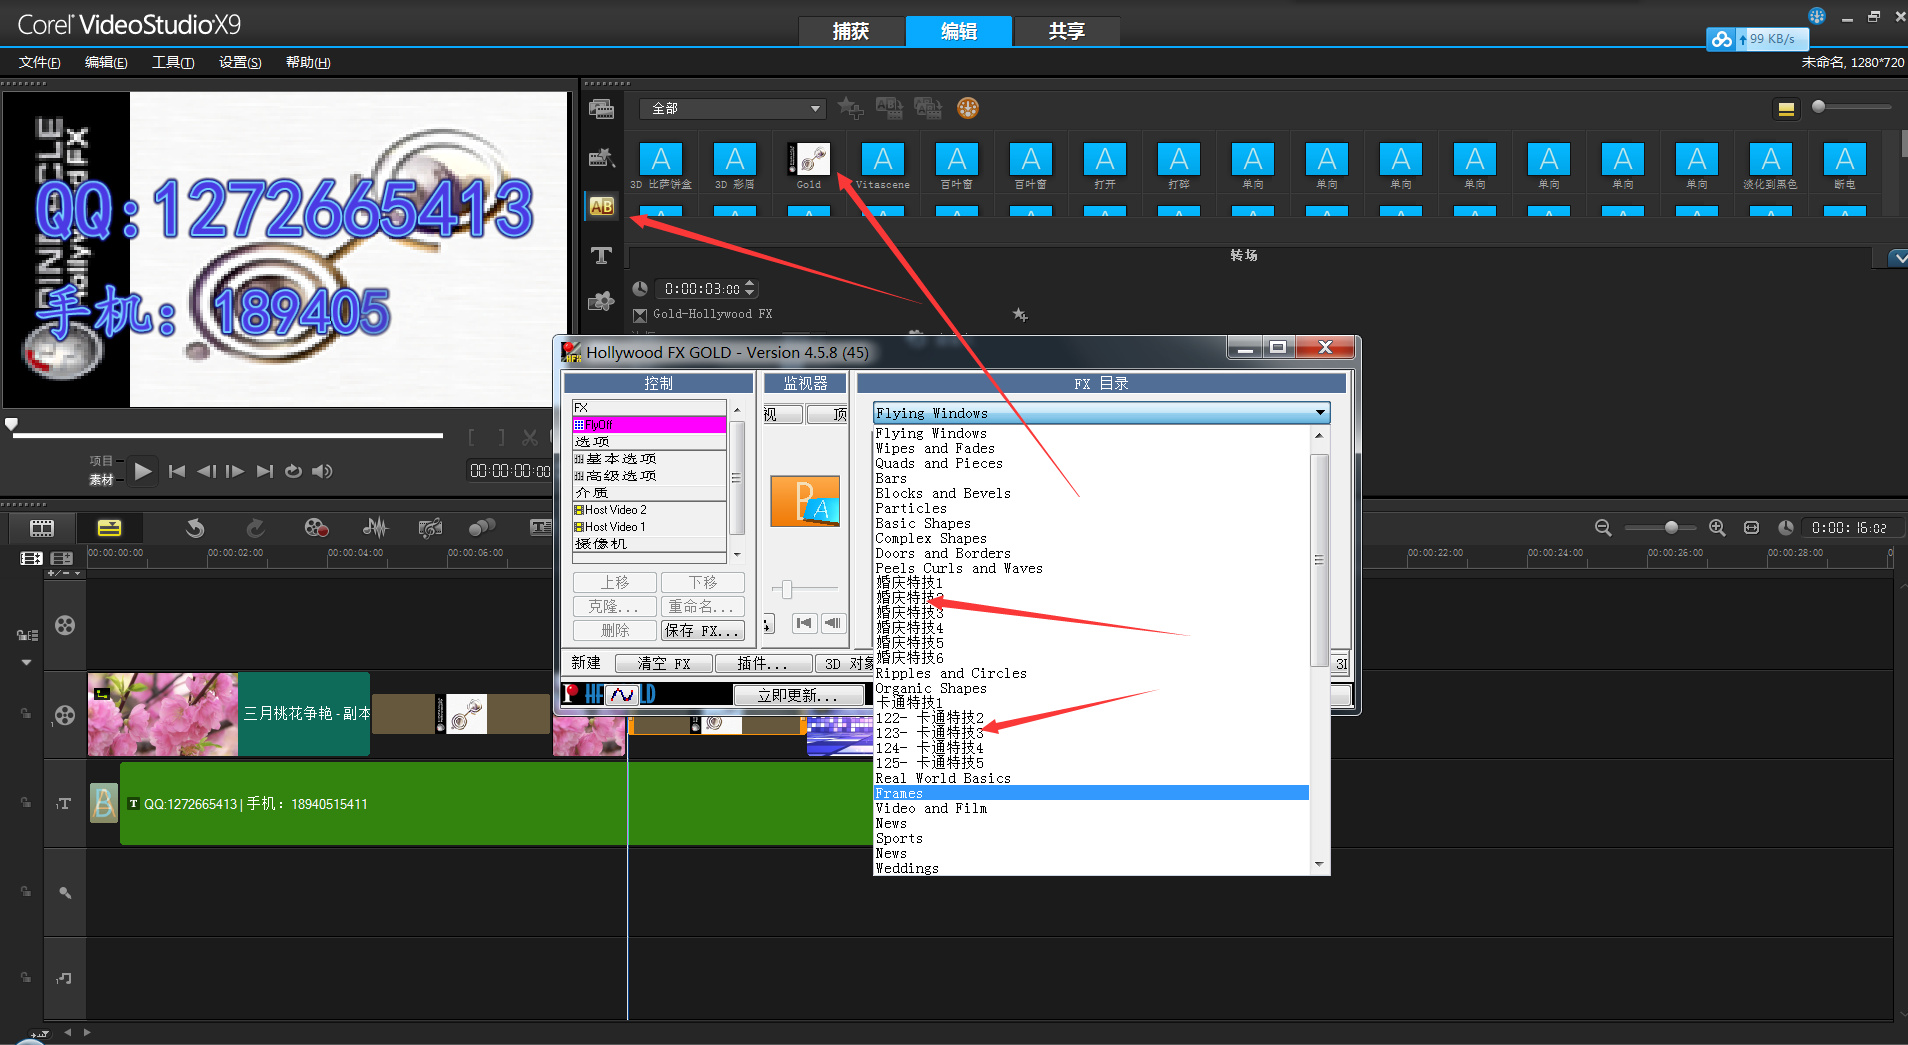Image resolution: width=1908 pixels, height=1045 pixels.
Task: Select the Gold Hollywood FX transition thumbnail
Action: [x=809, y=159]
